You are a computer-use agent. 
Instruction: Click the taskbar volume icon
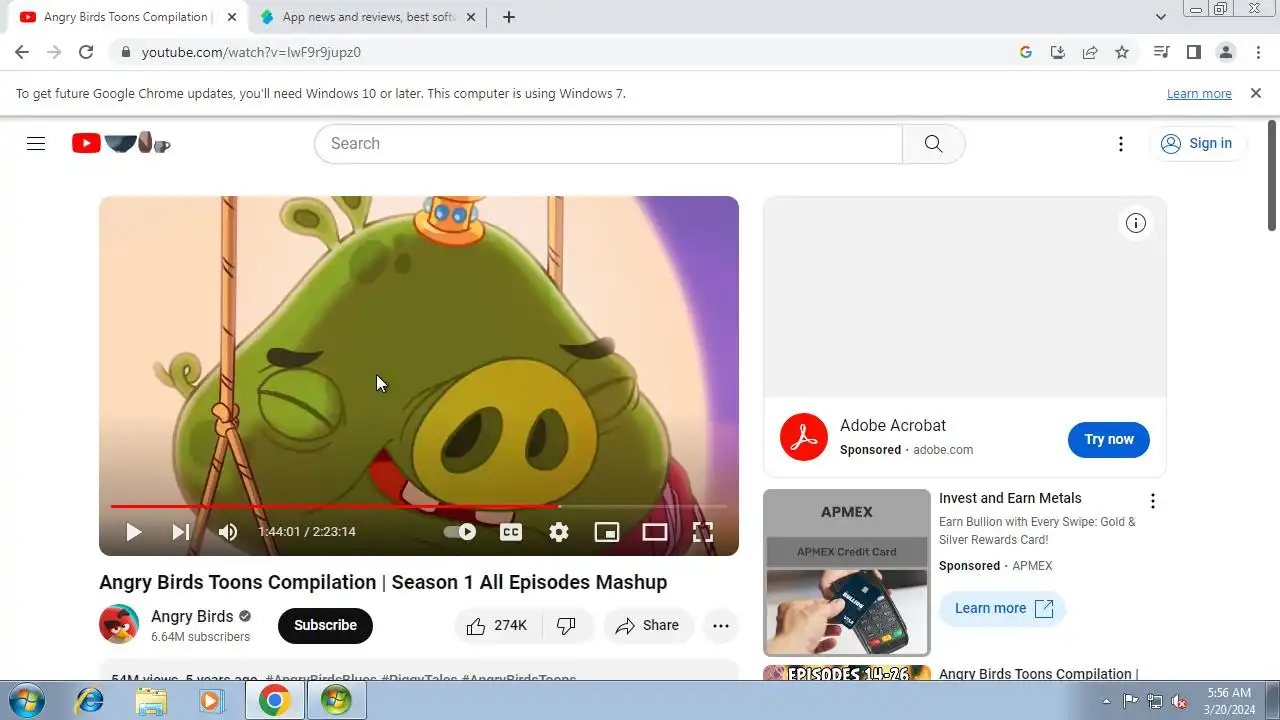coord(1180,701)
